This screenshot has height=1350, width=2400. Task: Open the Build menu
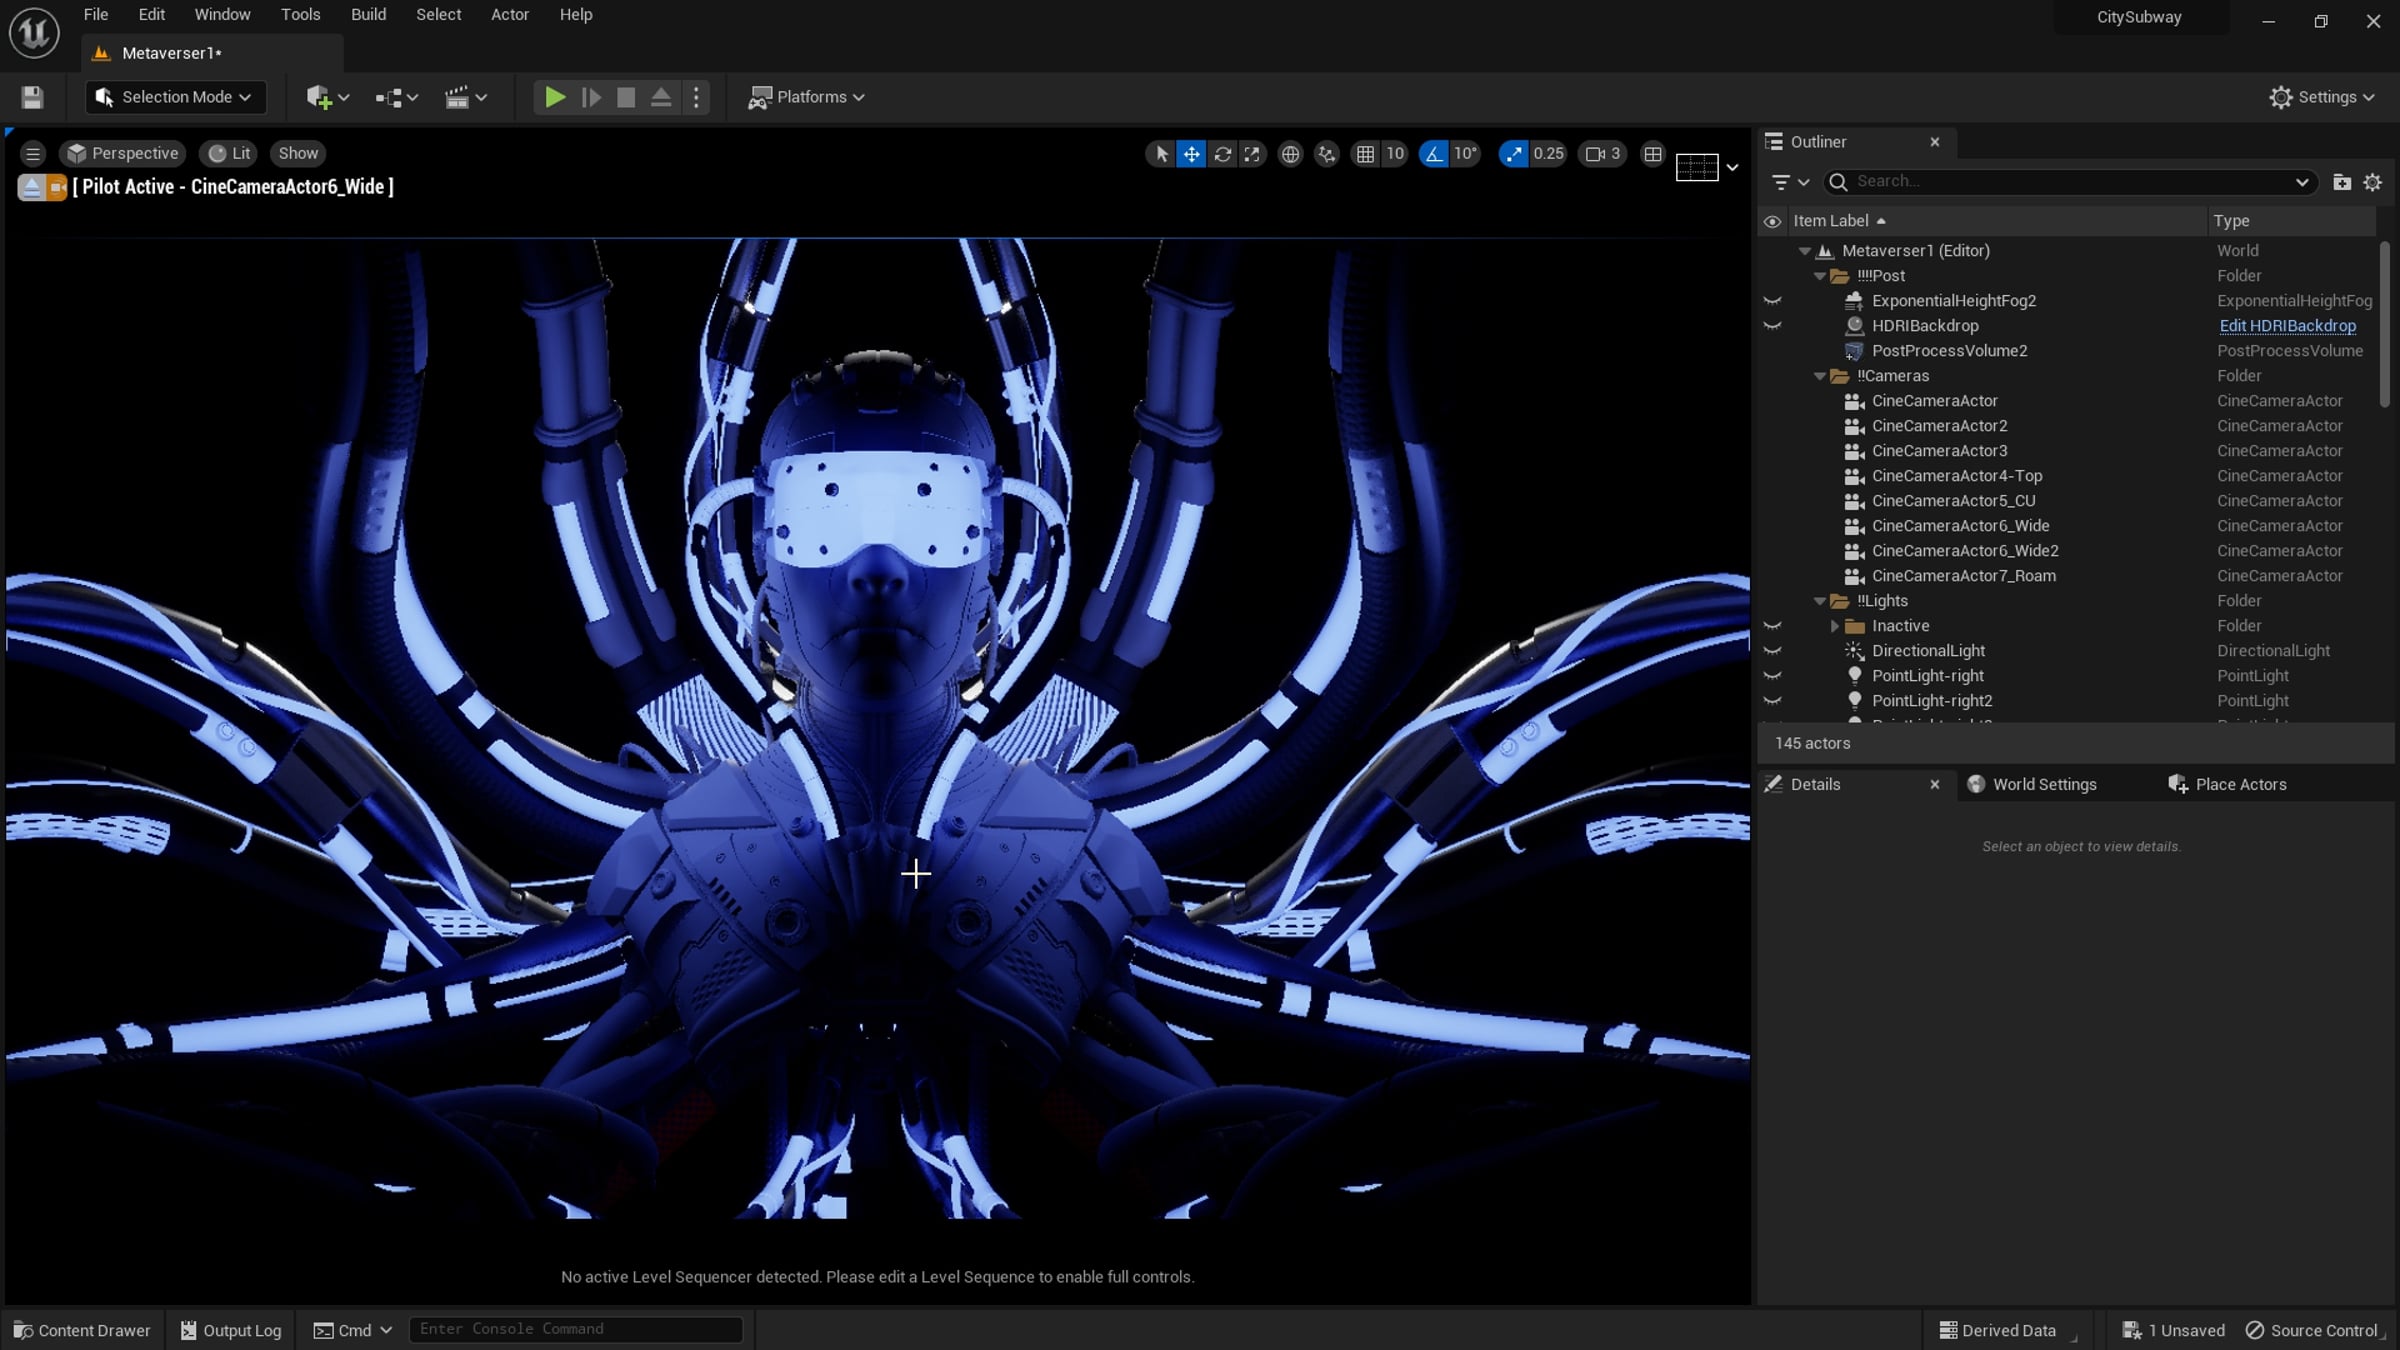pos(368,15)
